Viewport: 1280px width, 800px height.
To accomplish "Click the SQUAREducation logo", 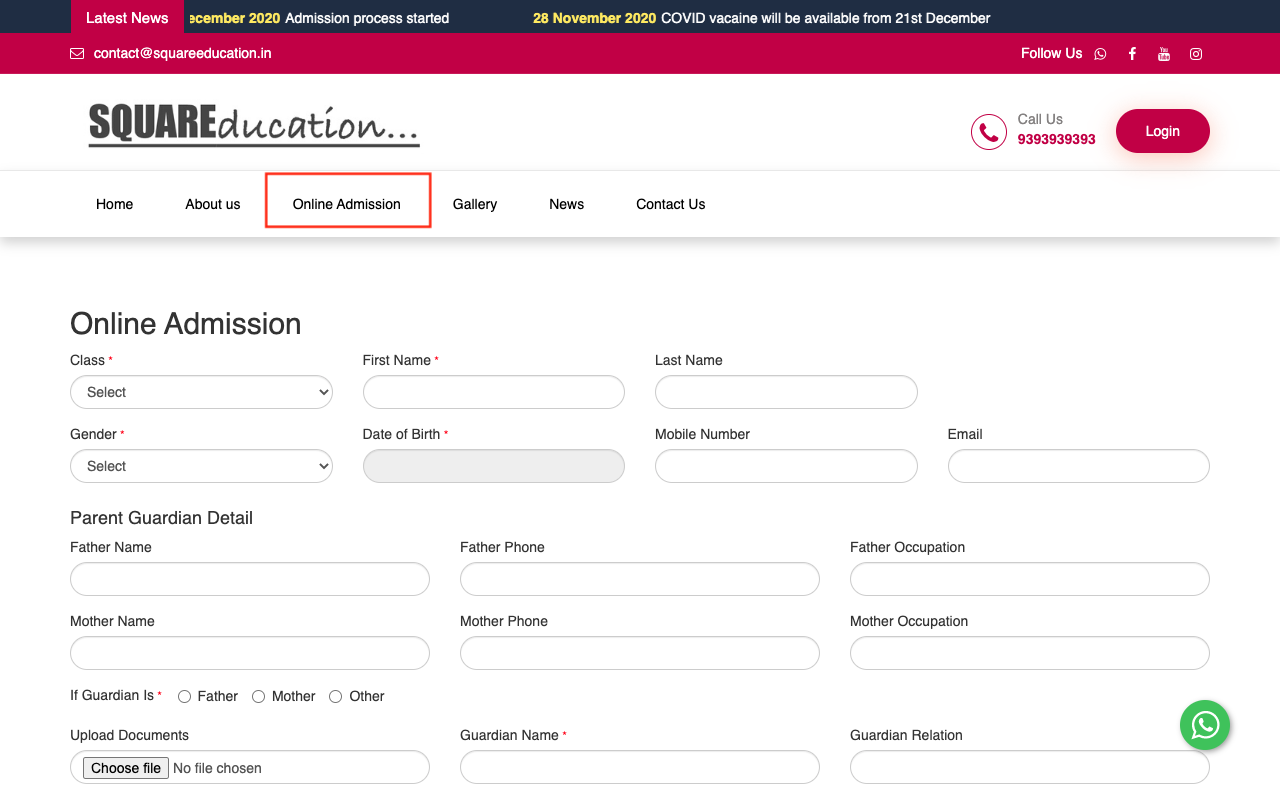I will coord(254,126).
